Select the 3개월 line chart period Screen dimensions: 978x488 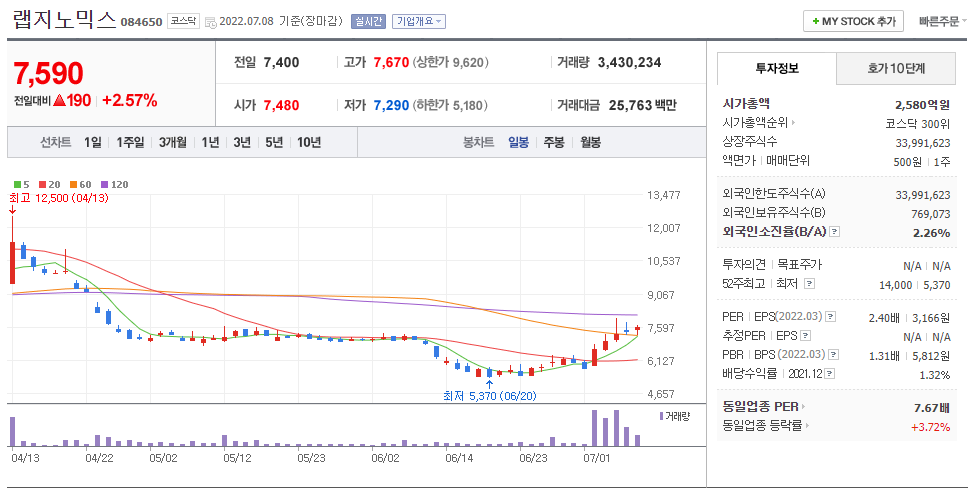(173, 142)
